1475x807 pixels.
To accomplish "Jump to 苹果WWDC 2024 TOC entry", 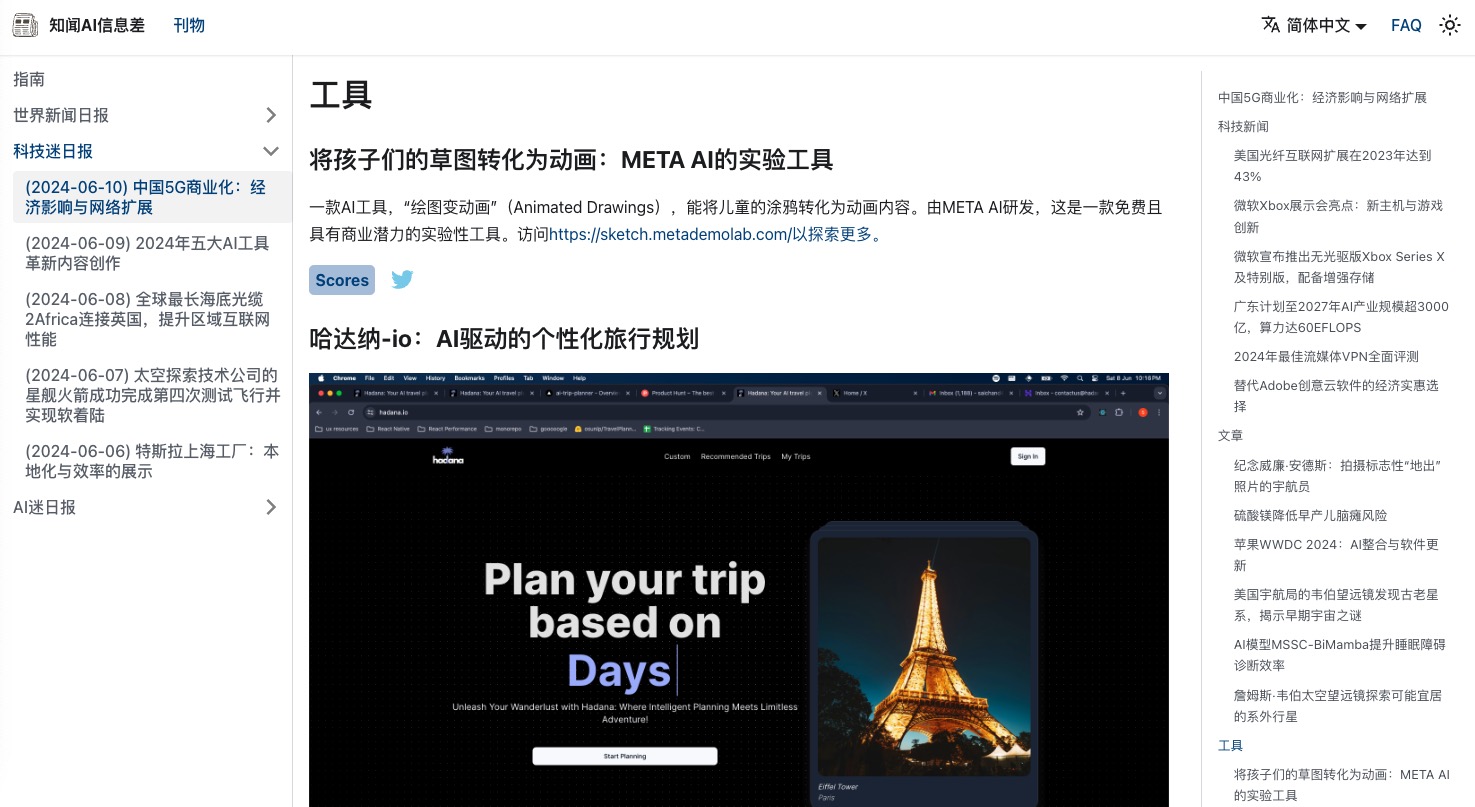I will pos(1336,555).
